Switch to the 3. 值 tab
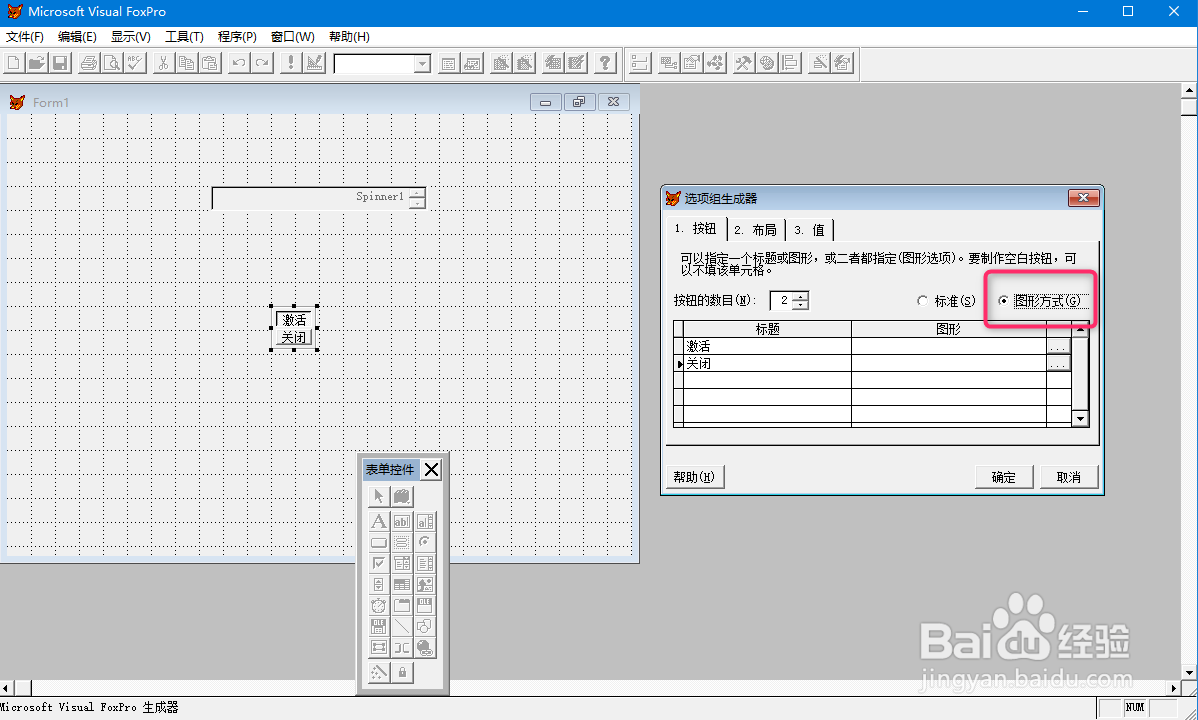This screenshot has height=720, width=1198. click(810, 230)
